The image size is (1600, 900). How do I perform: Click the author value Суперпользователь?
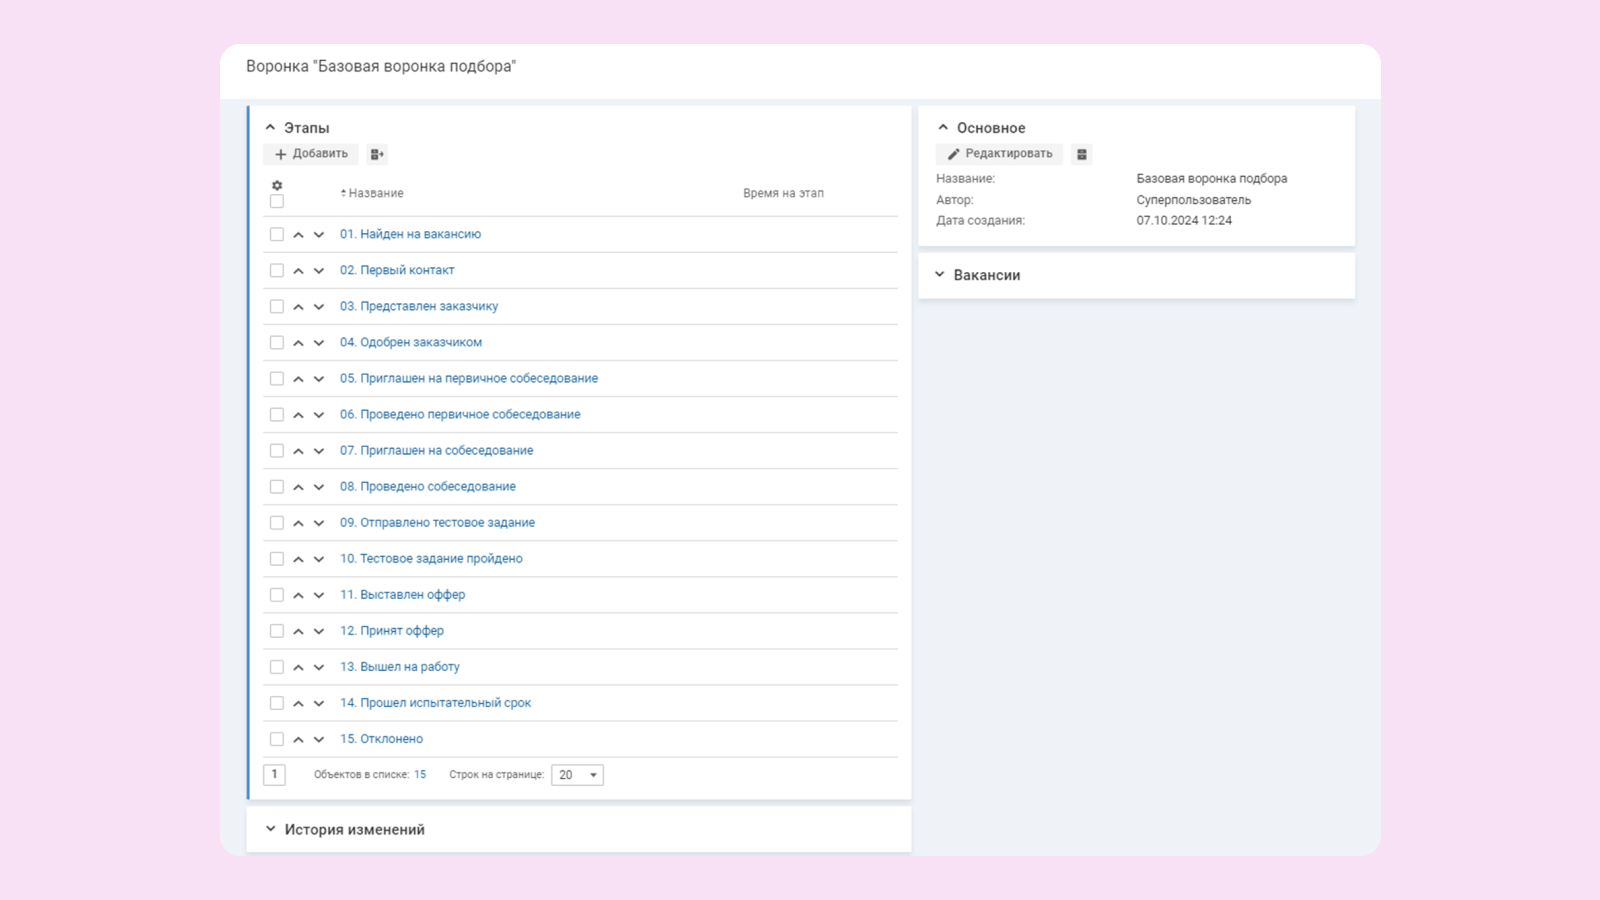click(1193, 200)
